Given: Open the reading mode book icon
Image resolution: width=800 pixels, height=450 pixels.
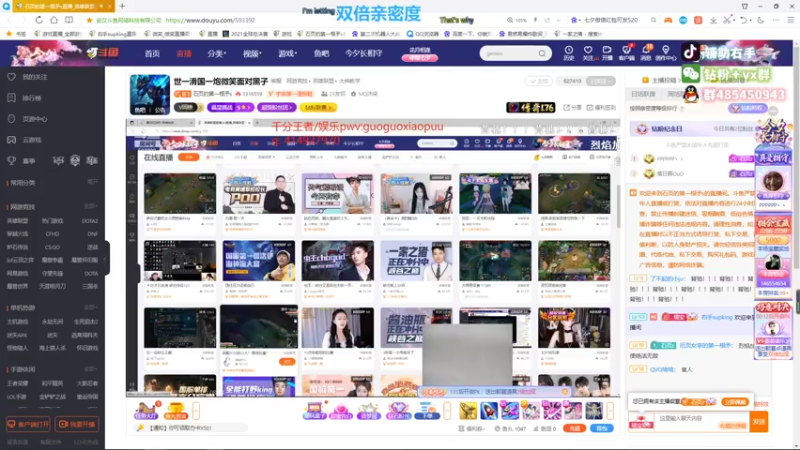Looking at the screenshot, I should click(69, 20).
